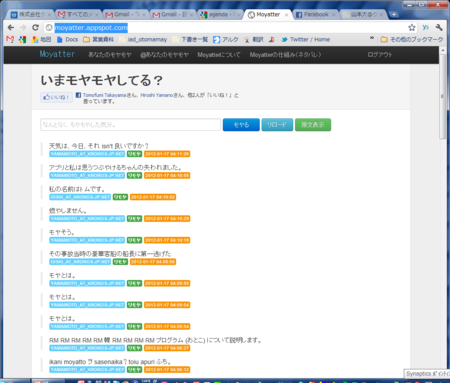This screenshot has height=383, width=450.
Task: Open the Google icon bookmark next to Gmail
Action: pos(22,40)
